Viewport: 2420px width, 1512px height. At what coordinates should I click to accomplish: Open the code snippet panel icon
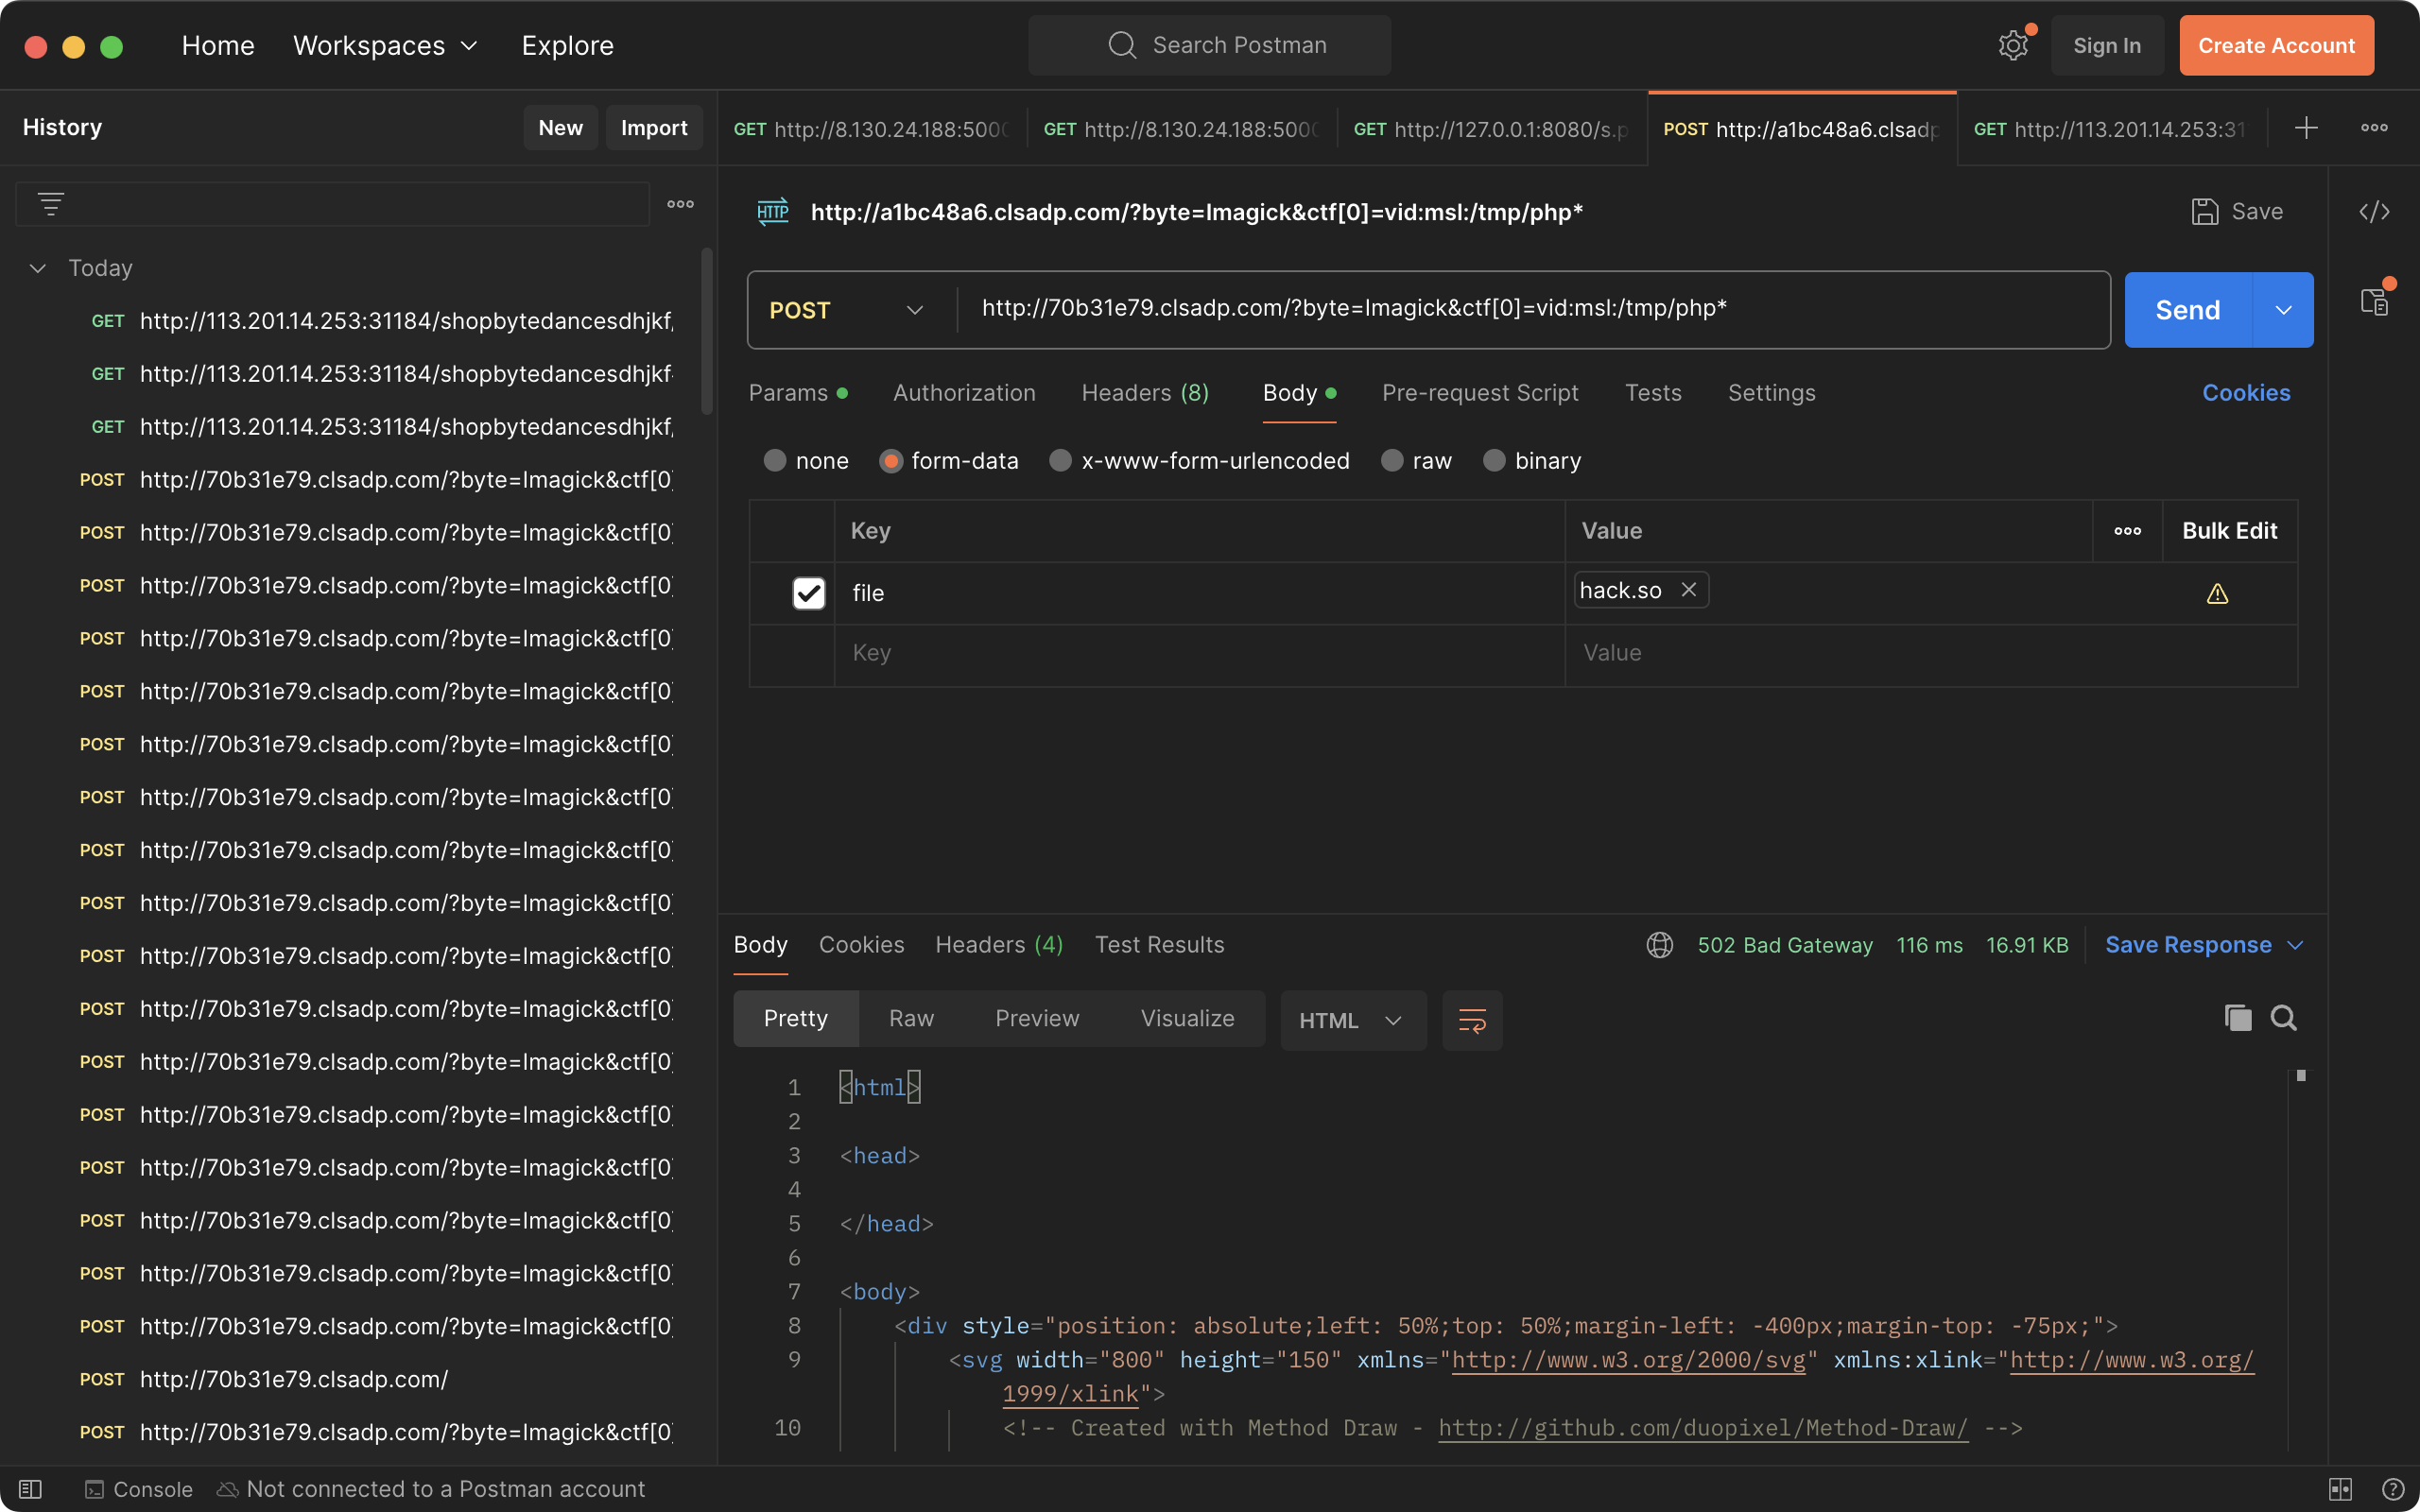(2374, 212)
